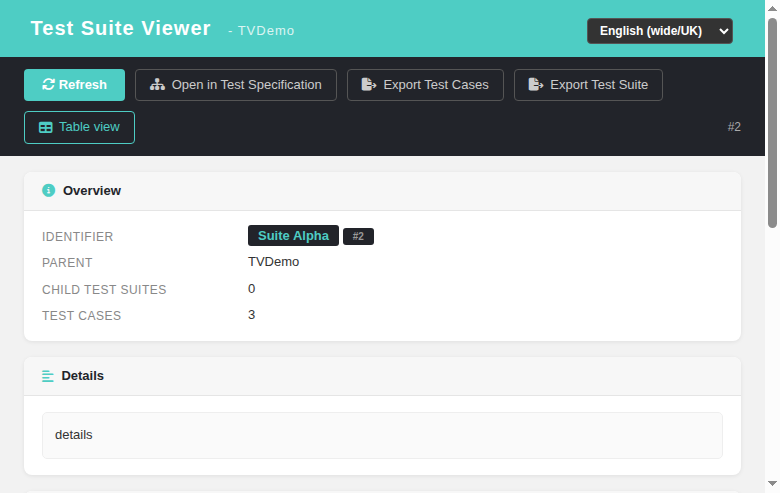Viewport: 780px width, 493px height.
Task: Click the child test suites value 0
Action: coord(252,289)
